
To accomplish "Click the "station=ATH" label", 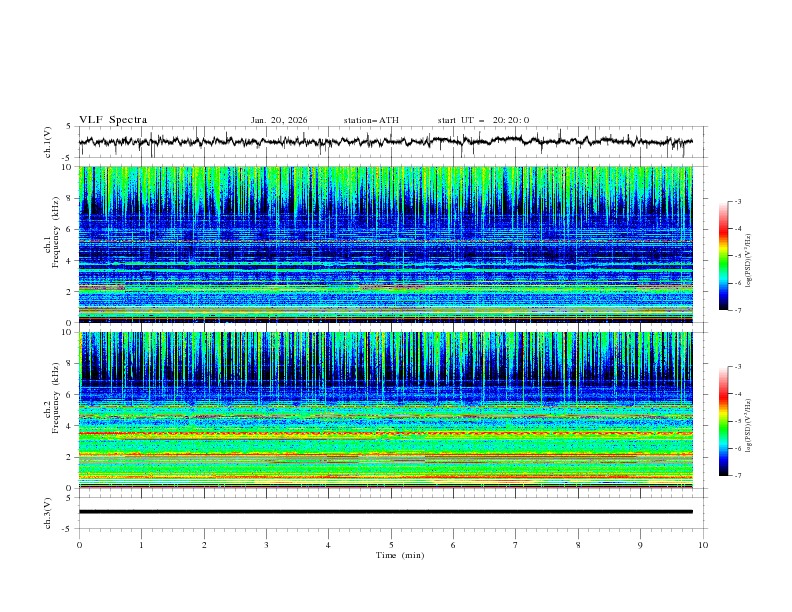I will tap(371, 120).
